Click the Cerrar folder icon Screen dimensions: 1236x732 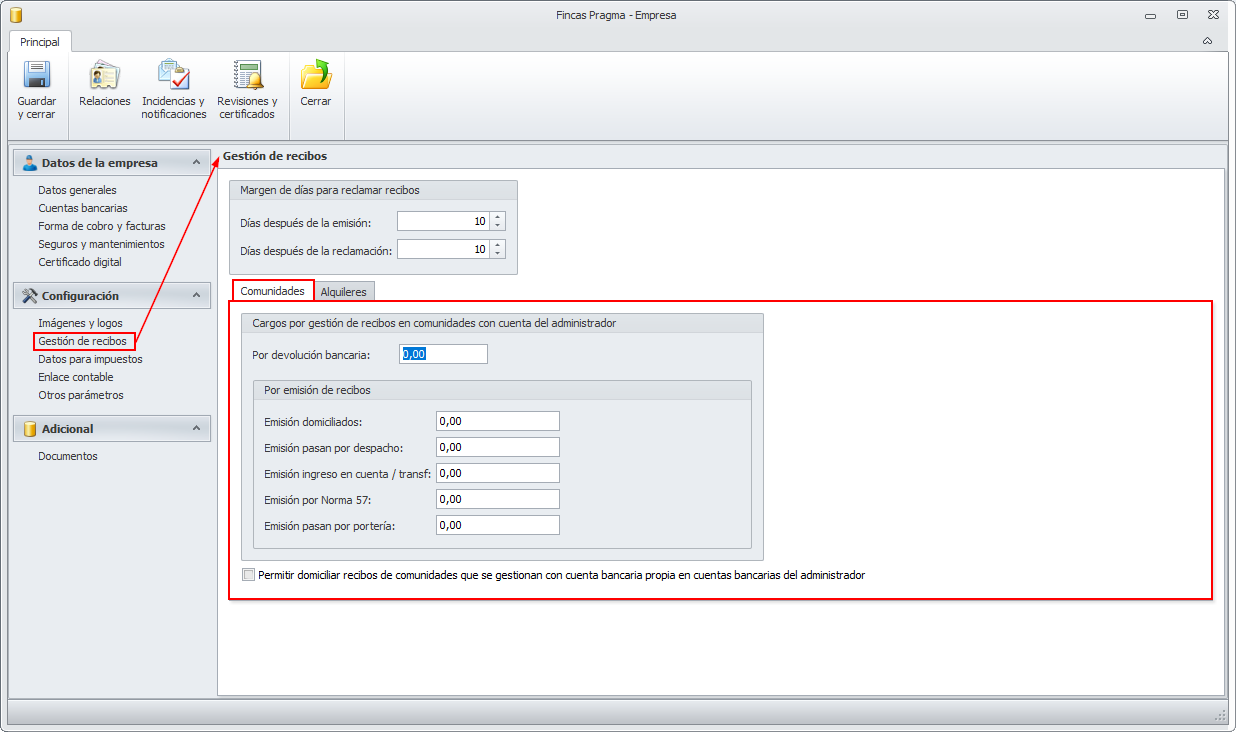click(x=316, y=75)
